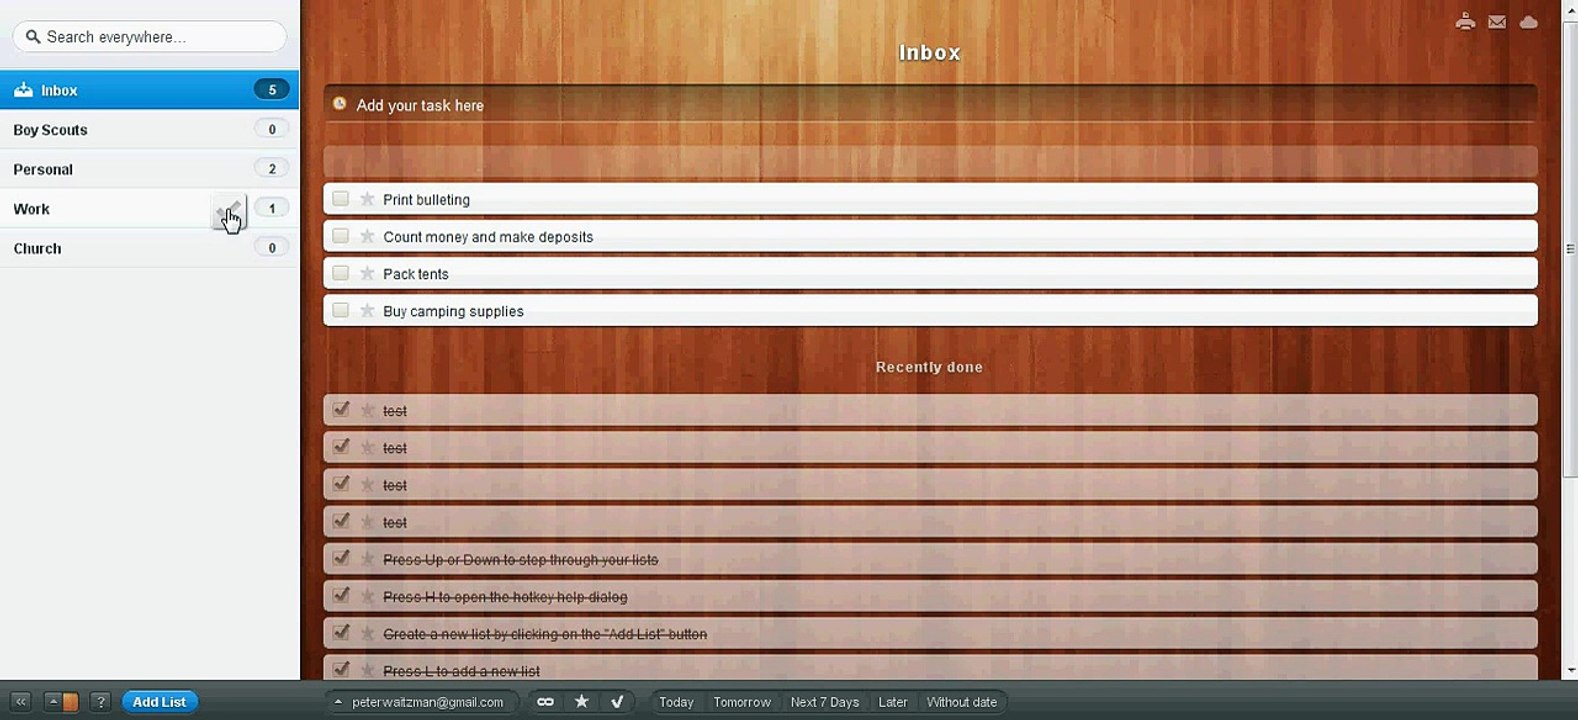Click the edit pencil icon on Work list
Screen dimensions: 1578x720
click(229, 210)
